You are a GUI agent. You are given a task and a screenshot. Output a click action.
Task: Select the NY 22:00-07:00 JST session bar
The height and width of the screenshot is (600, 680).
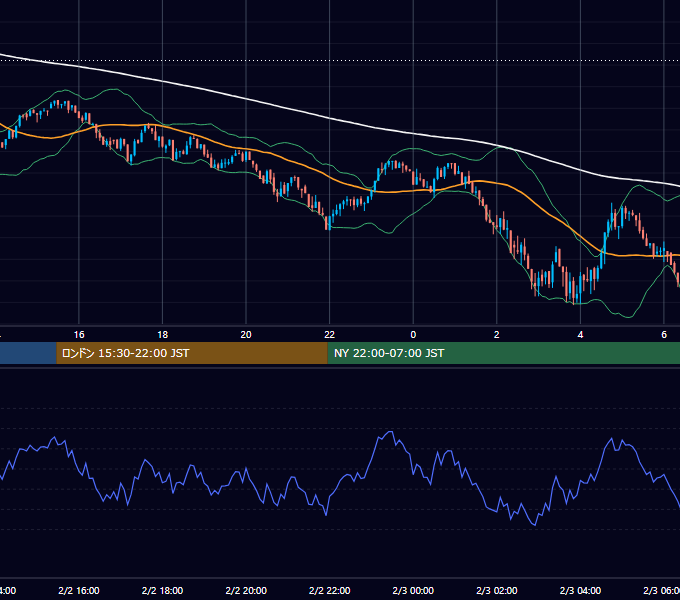coord(503,353)
